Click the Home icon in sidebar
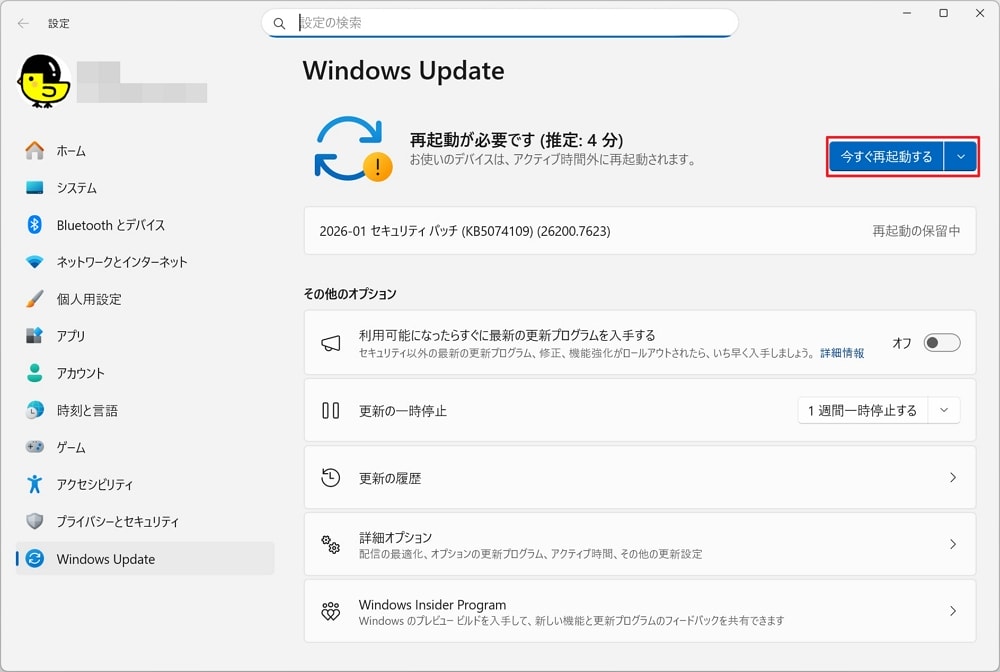1000x672 pixels. 35,151
